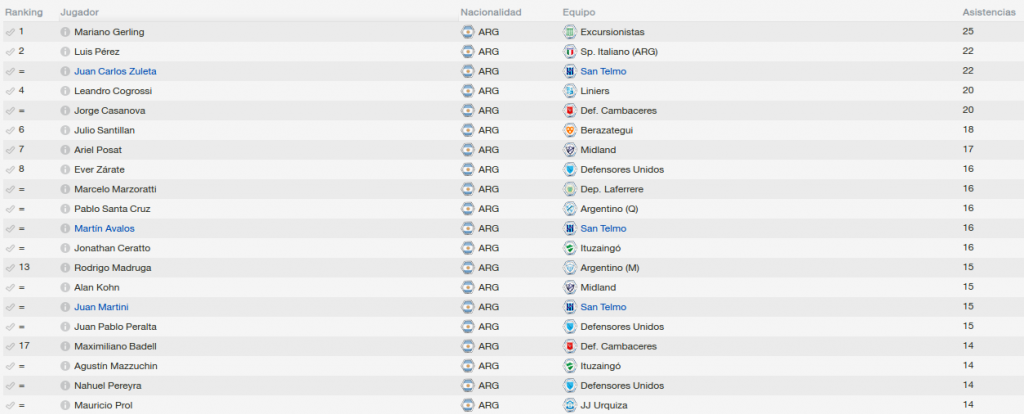Toggle pin icon beside ranking 6
Viewport: 1024px width, 414px height.
(10, 130)
